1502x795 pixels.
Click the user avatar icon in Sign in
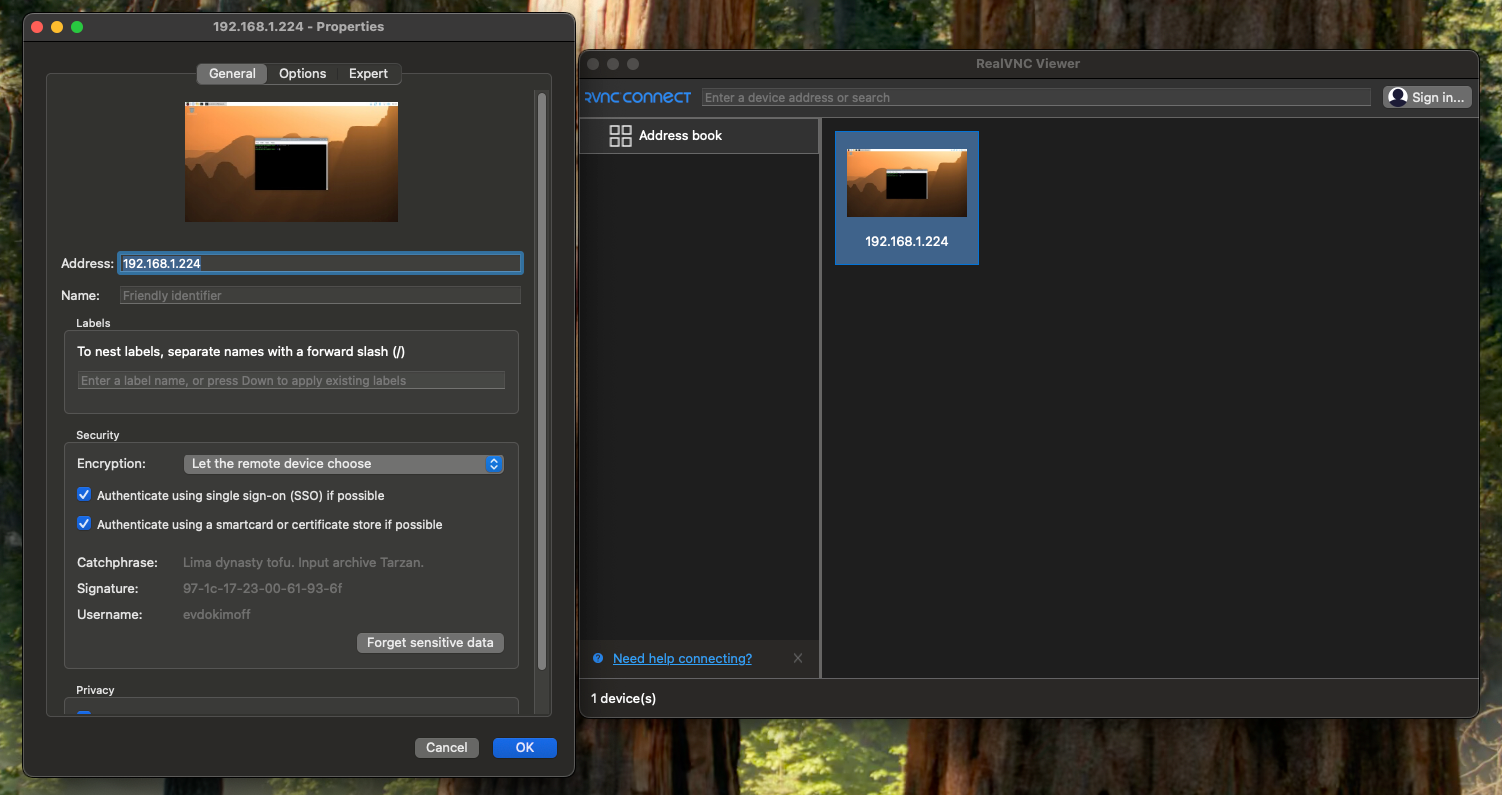coord(1398,97)
